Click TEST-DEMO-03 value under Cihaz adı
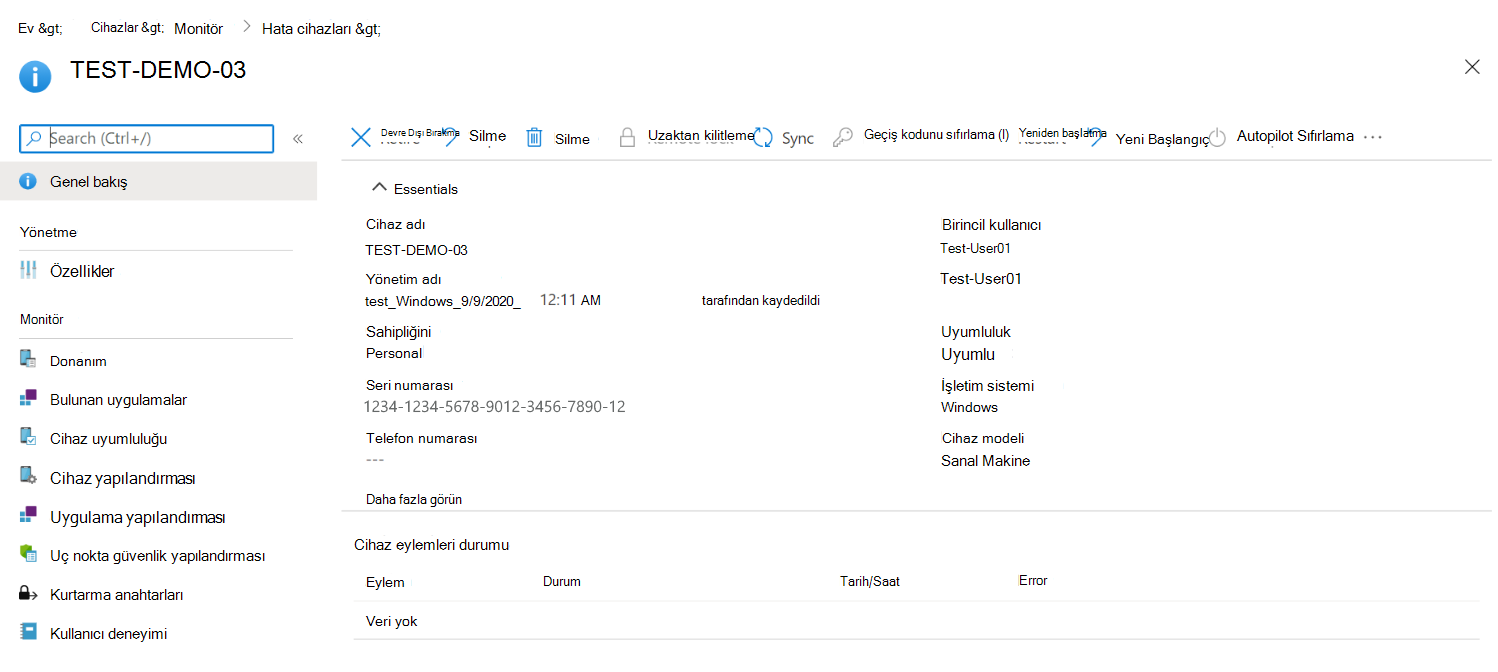 click(416, 250)
